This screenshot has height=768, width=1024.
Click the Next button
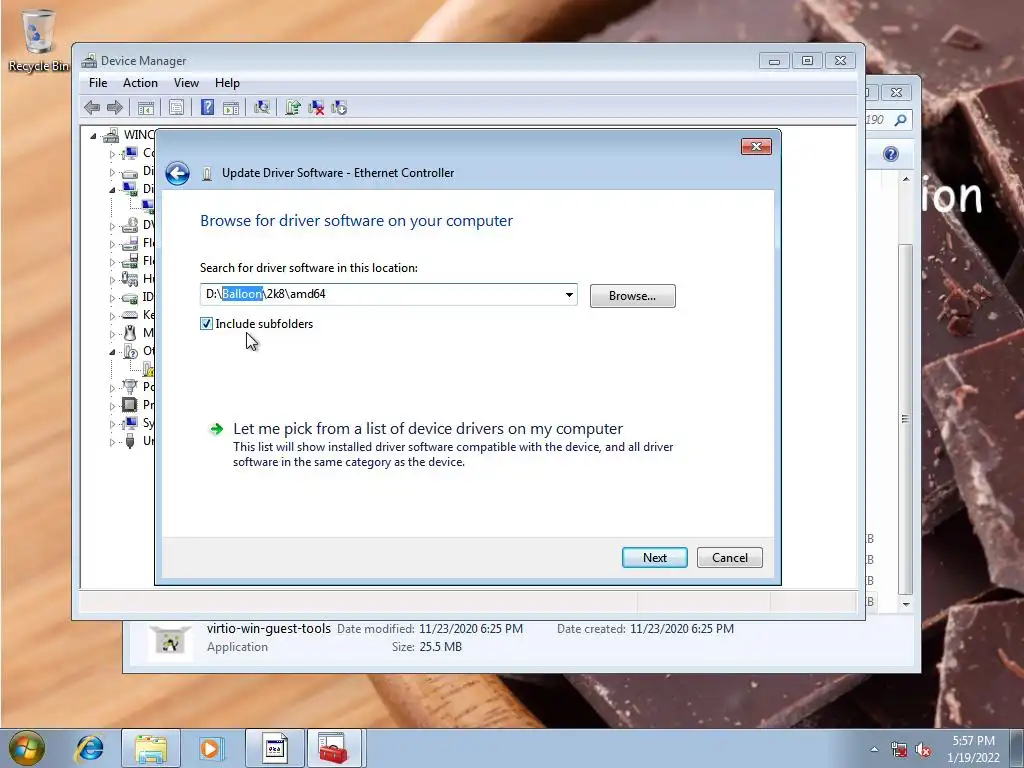click(654, 558)
